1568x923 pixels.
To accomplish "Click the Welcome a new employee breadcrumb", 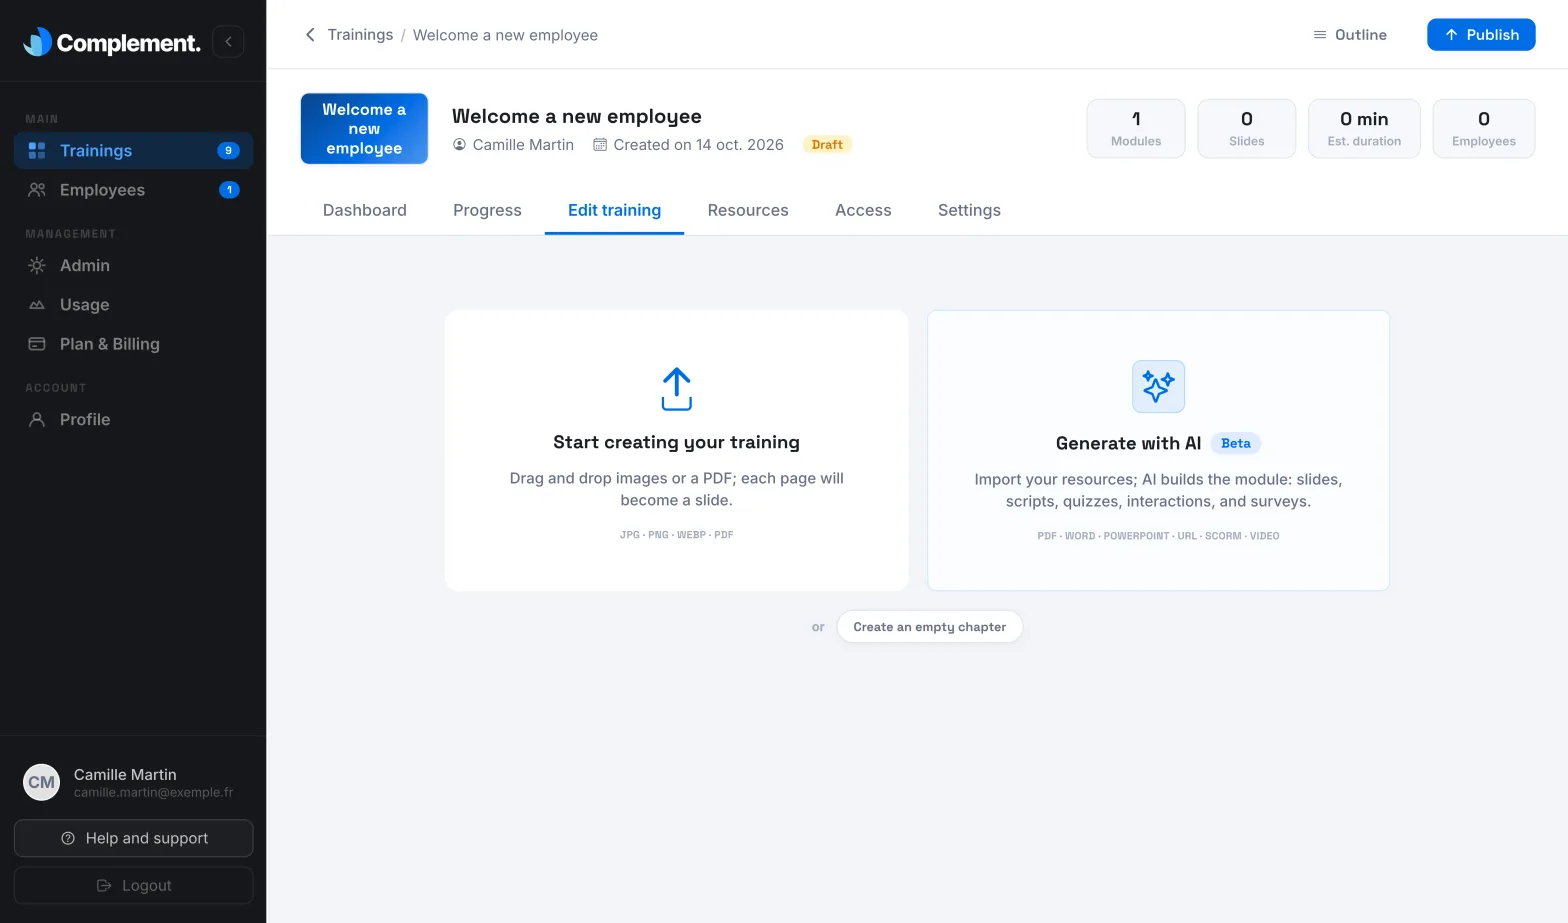I will tap(505, 35).
